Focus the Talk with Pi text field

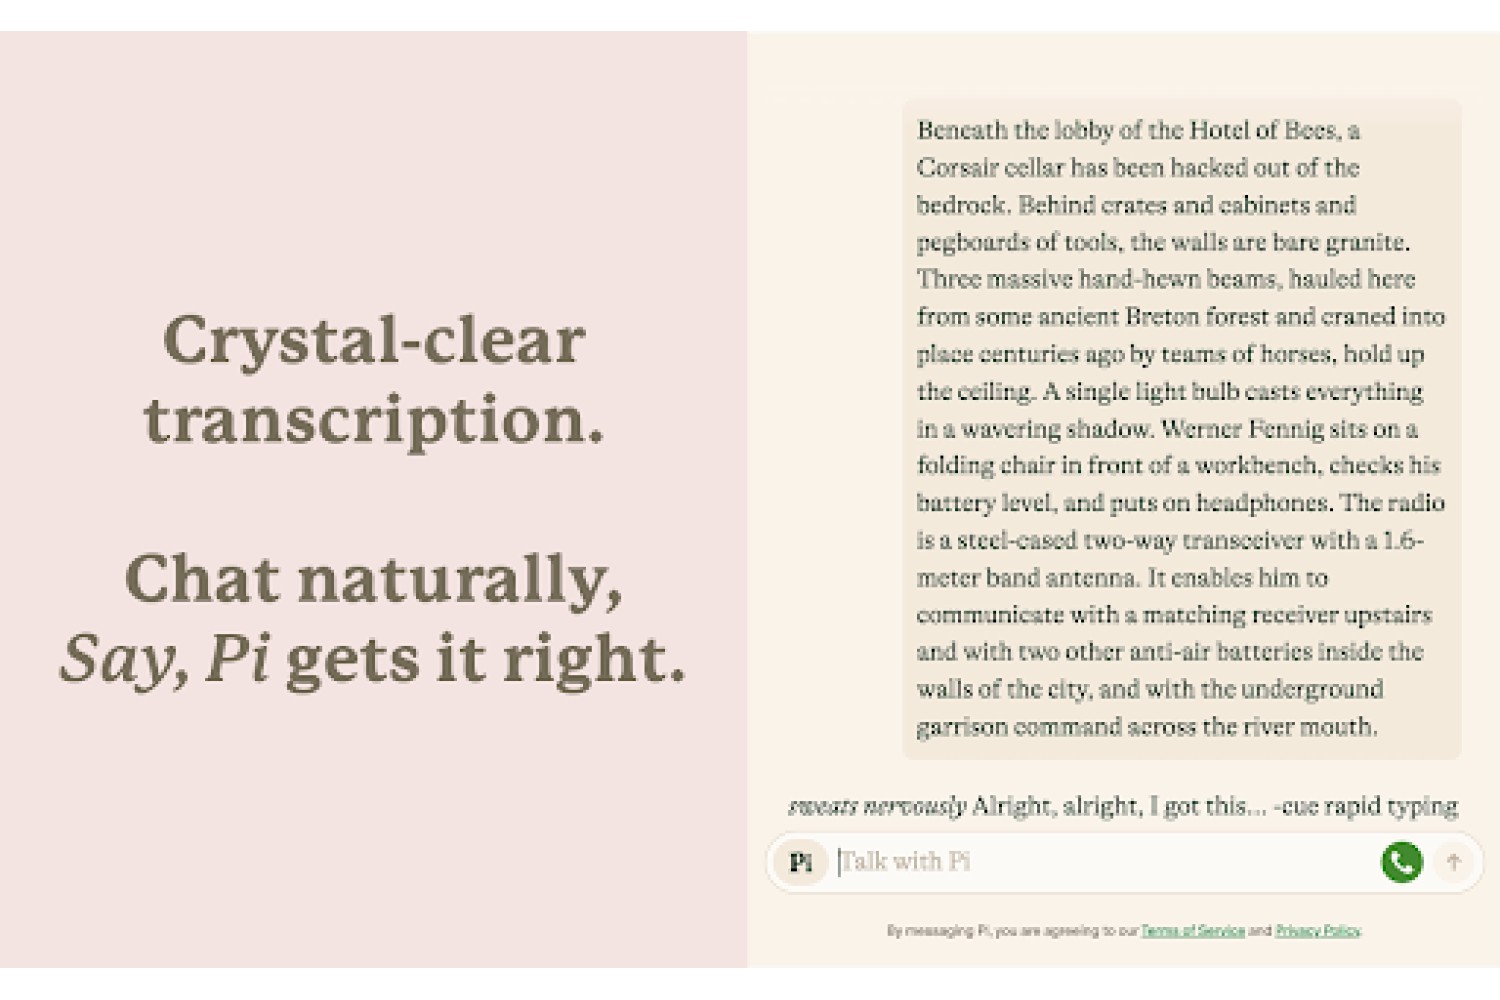[1104, 862]
